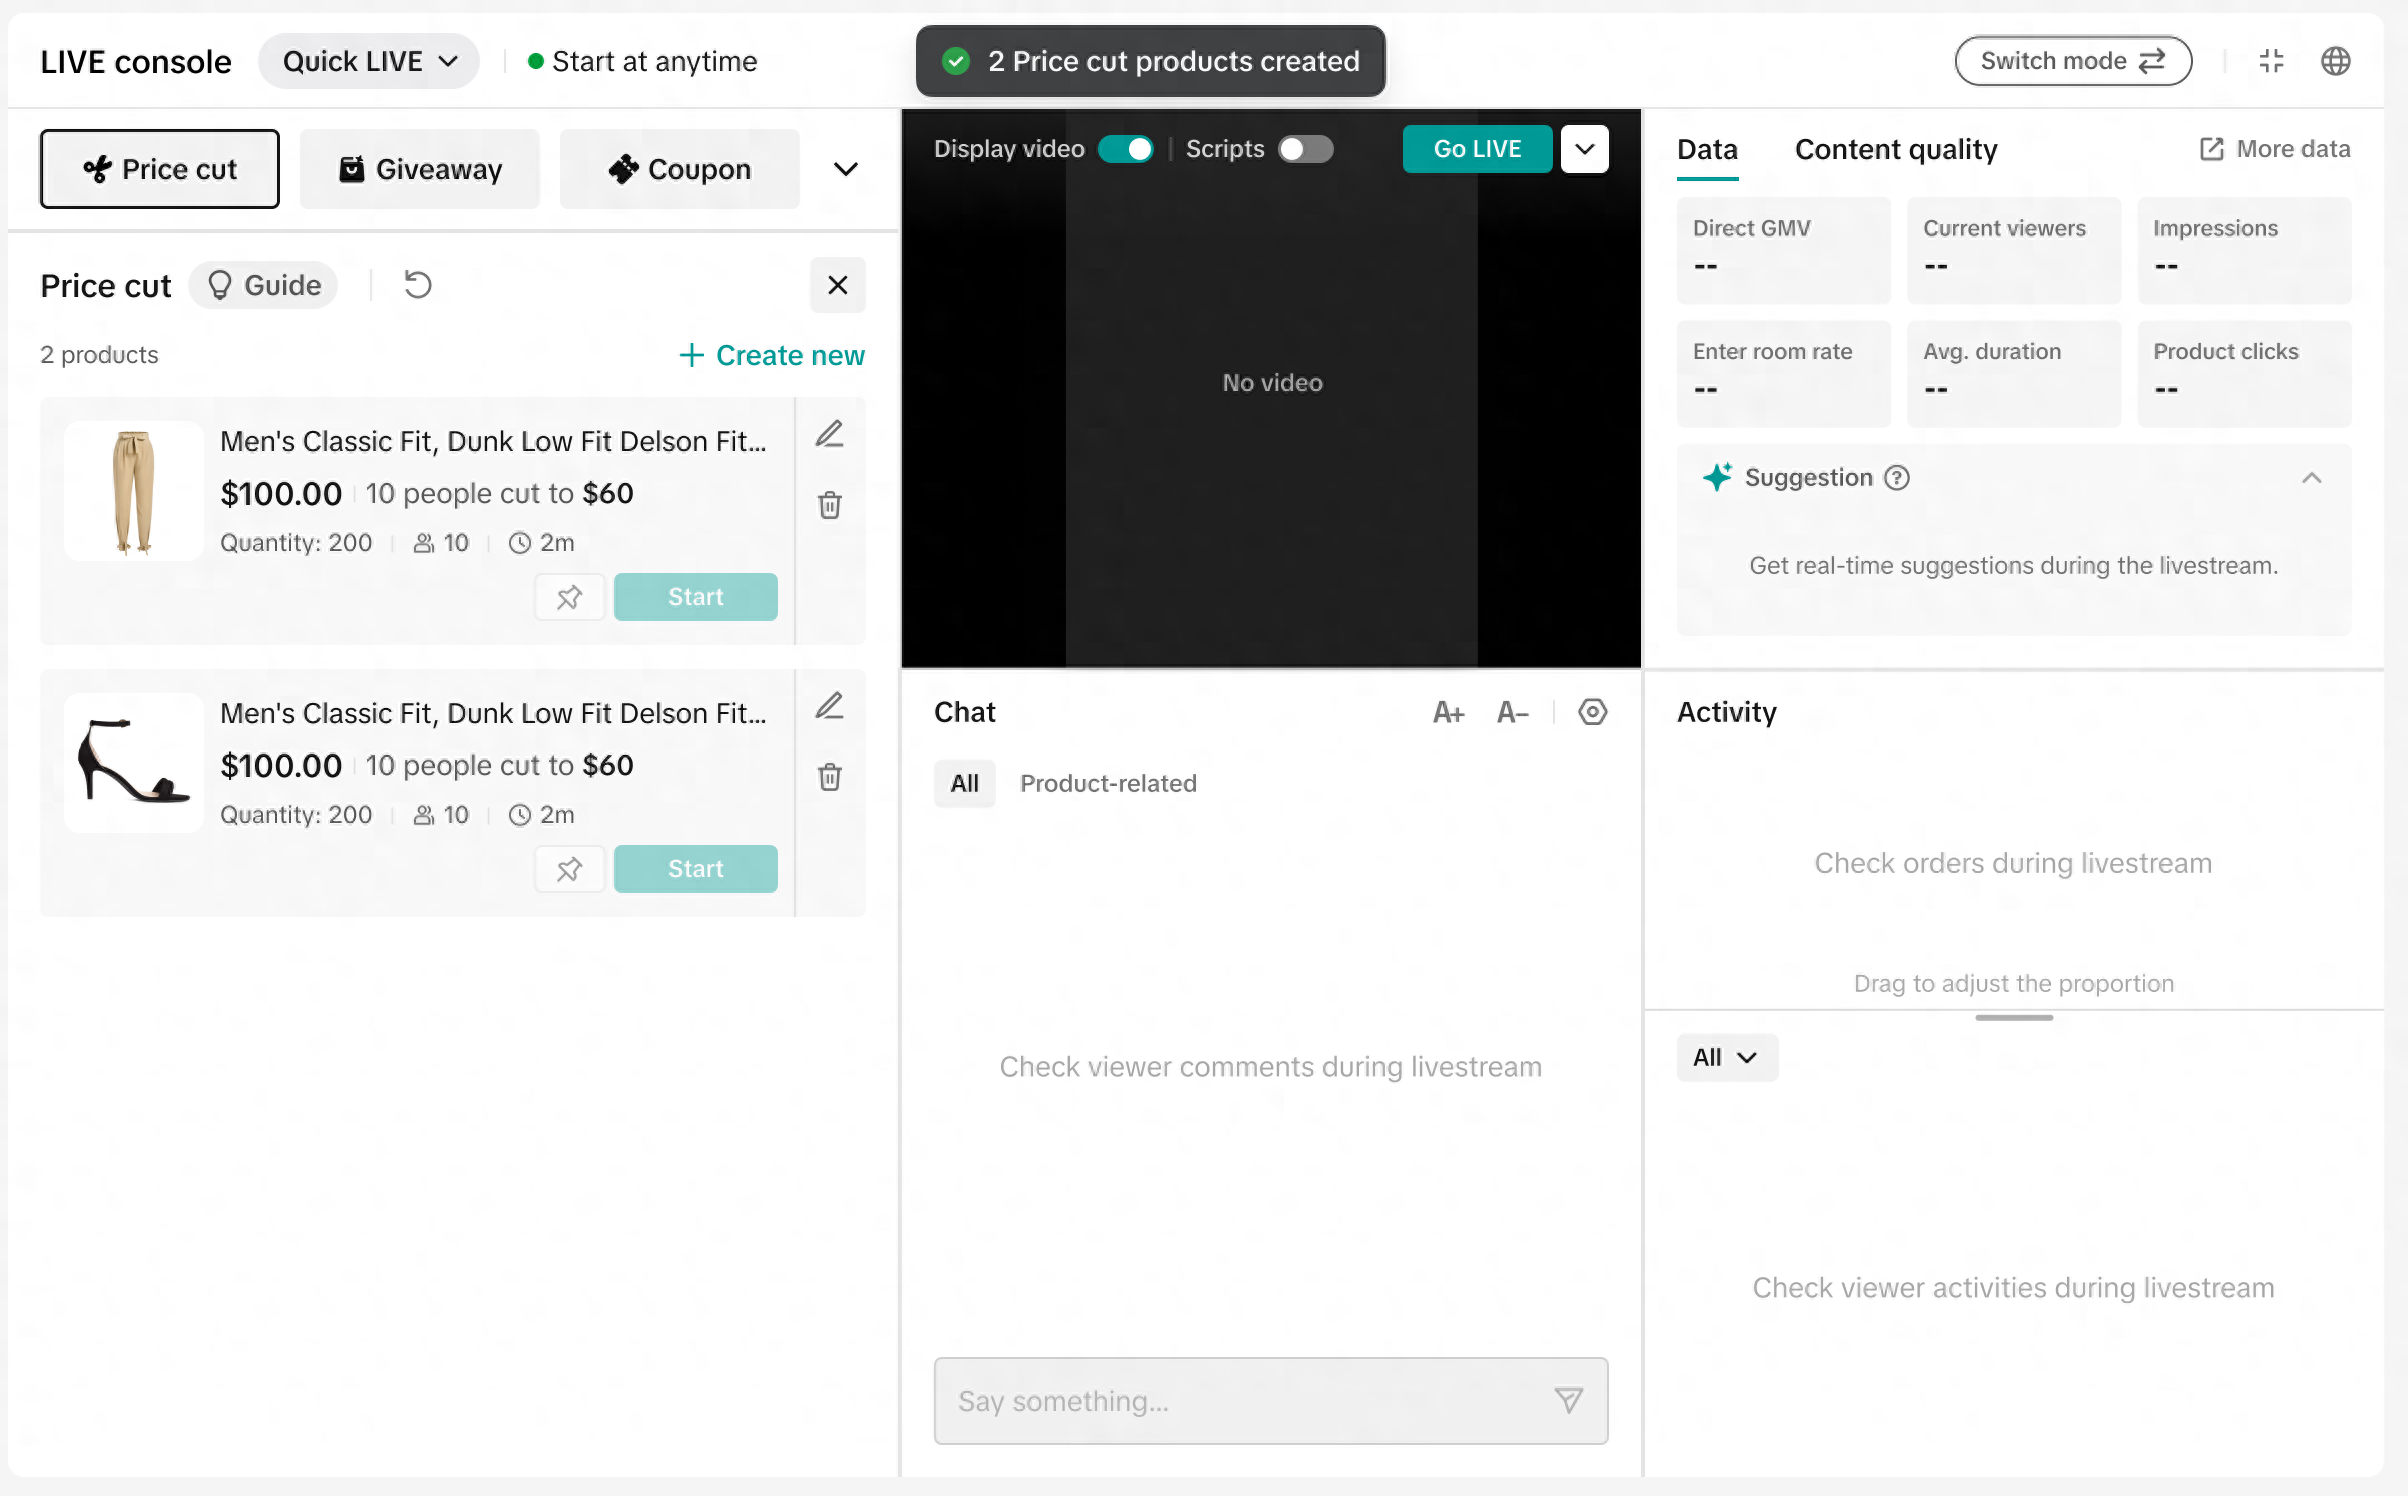Open the Price cut Guide
The width and height of the screenshot is (2408, 1496).
coord(263,285)
